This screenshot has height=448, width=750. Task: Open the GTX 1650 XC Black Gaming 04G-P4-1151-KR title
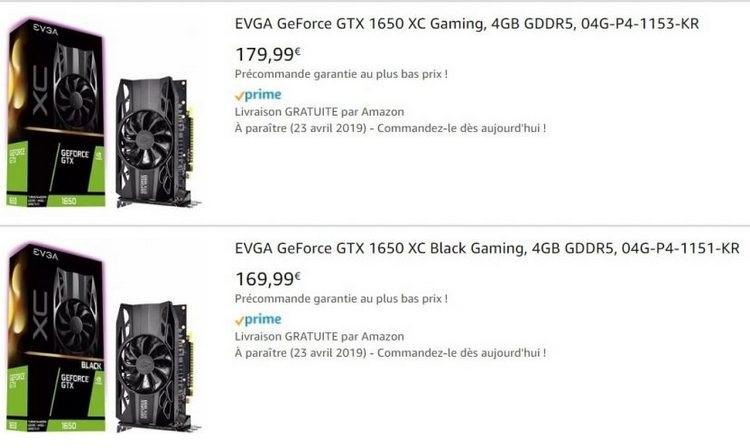tap(487, 249)
